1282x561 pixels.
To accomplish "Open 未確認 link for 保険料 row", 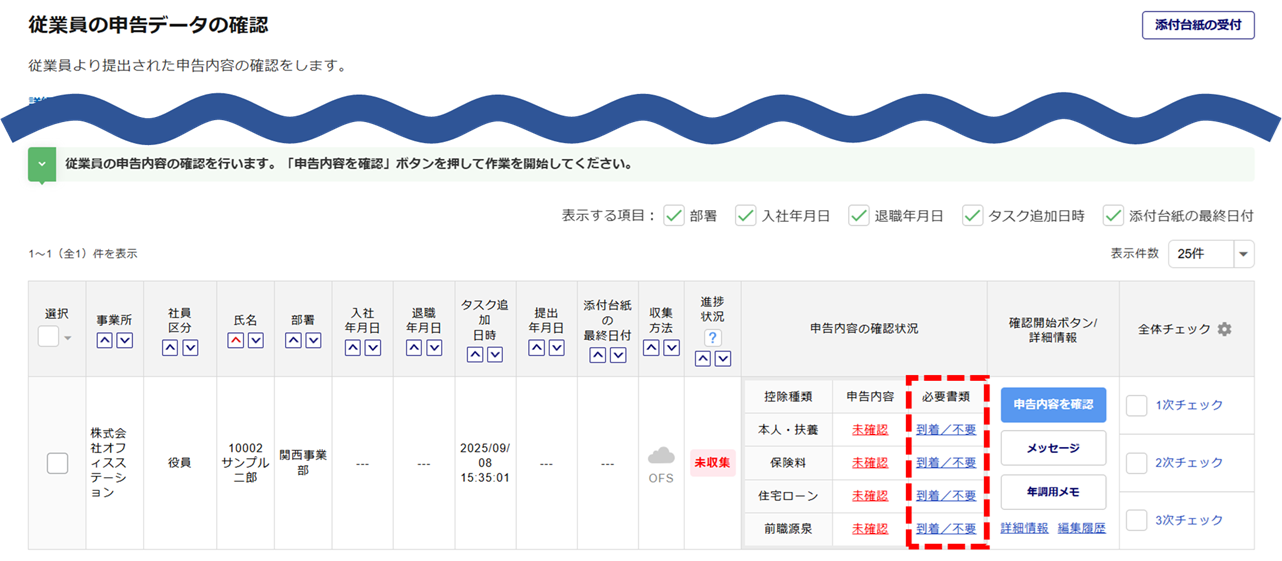I will pos(869,463).
